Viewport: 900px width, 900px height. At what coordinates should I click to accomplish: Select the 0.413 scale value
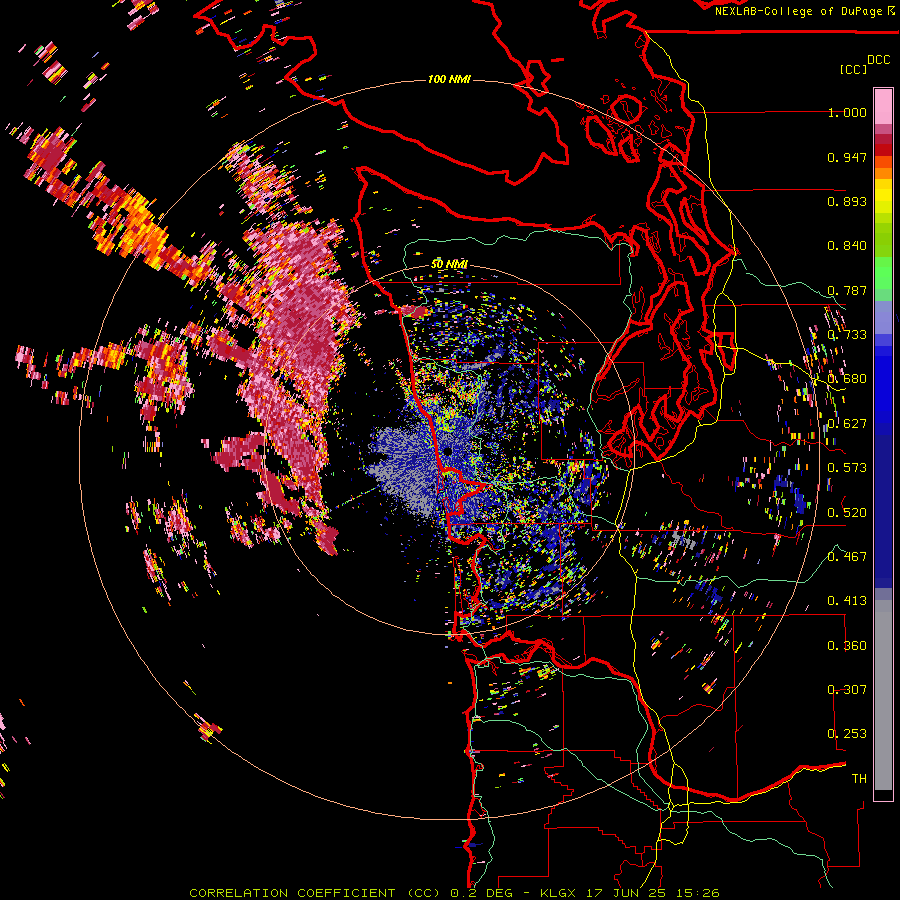coord(847,601)
